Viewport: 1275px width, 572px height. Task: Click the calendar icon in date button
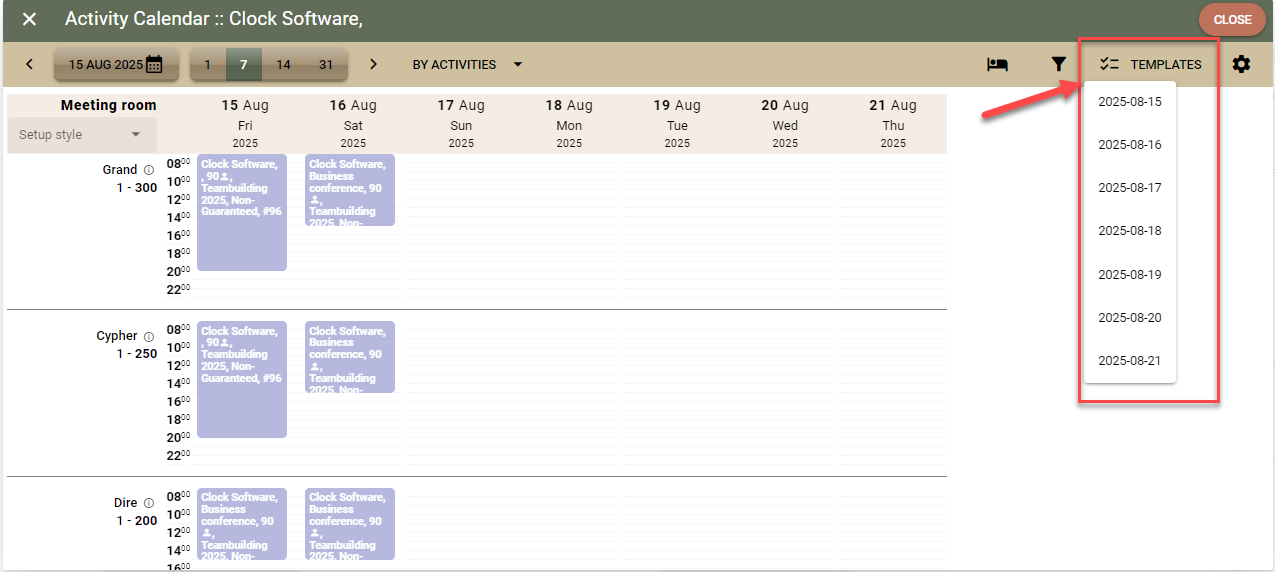(154, 64)
